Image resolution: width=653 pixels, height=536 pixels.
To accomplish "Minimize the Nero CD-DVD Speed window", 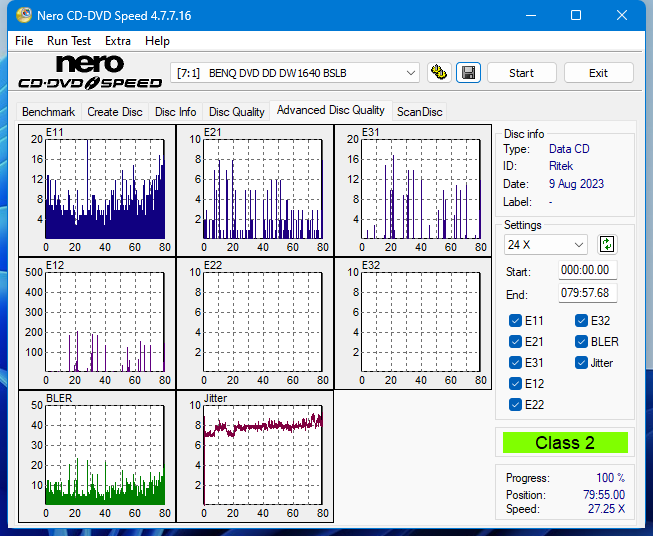I will click(x=531, y=15).
